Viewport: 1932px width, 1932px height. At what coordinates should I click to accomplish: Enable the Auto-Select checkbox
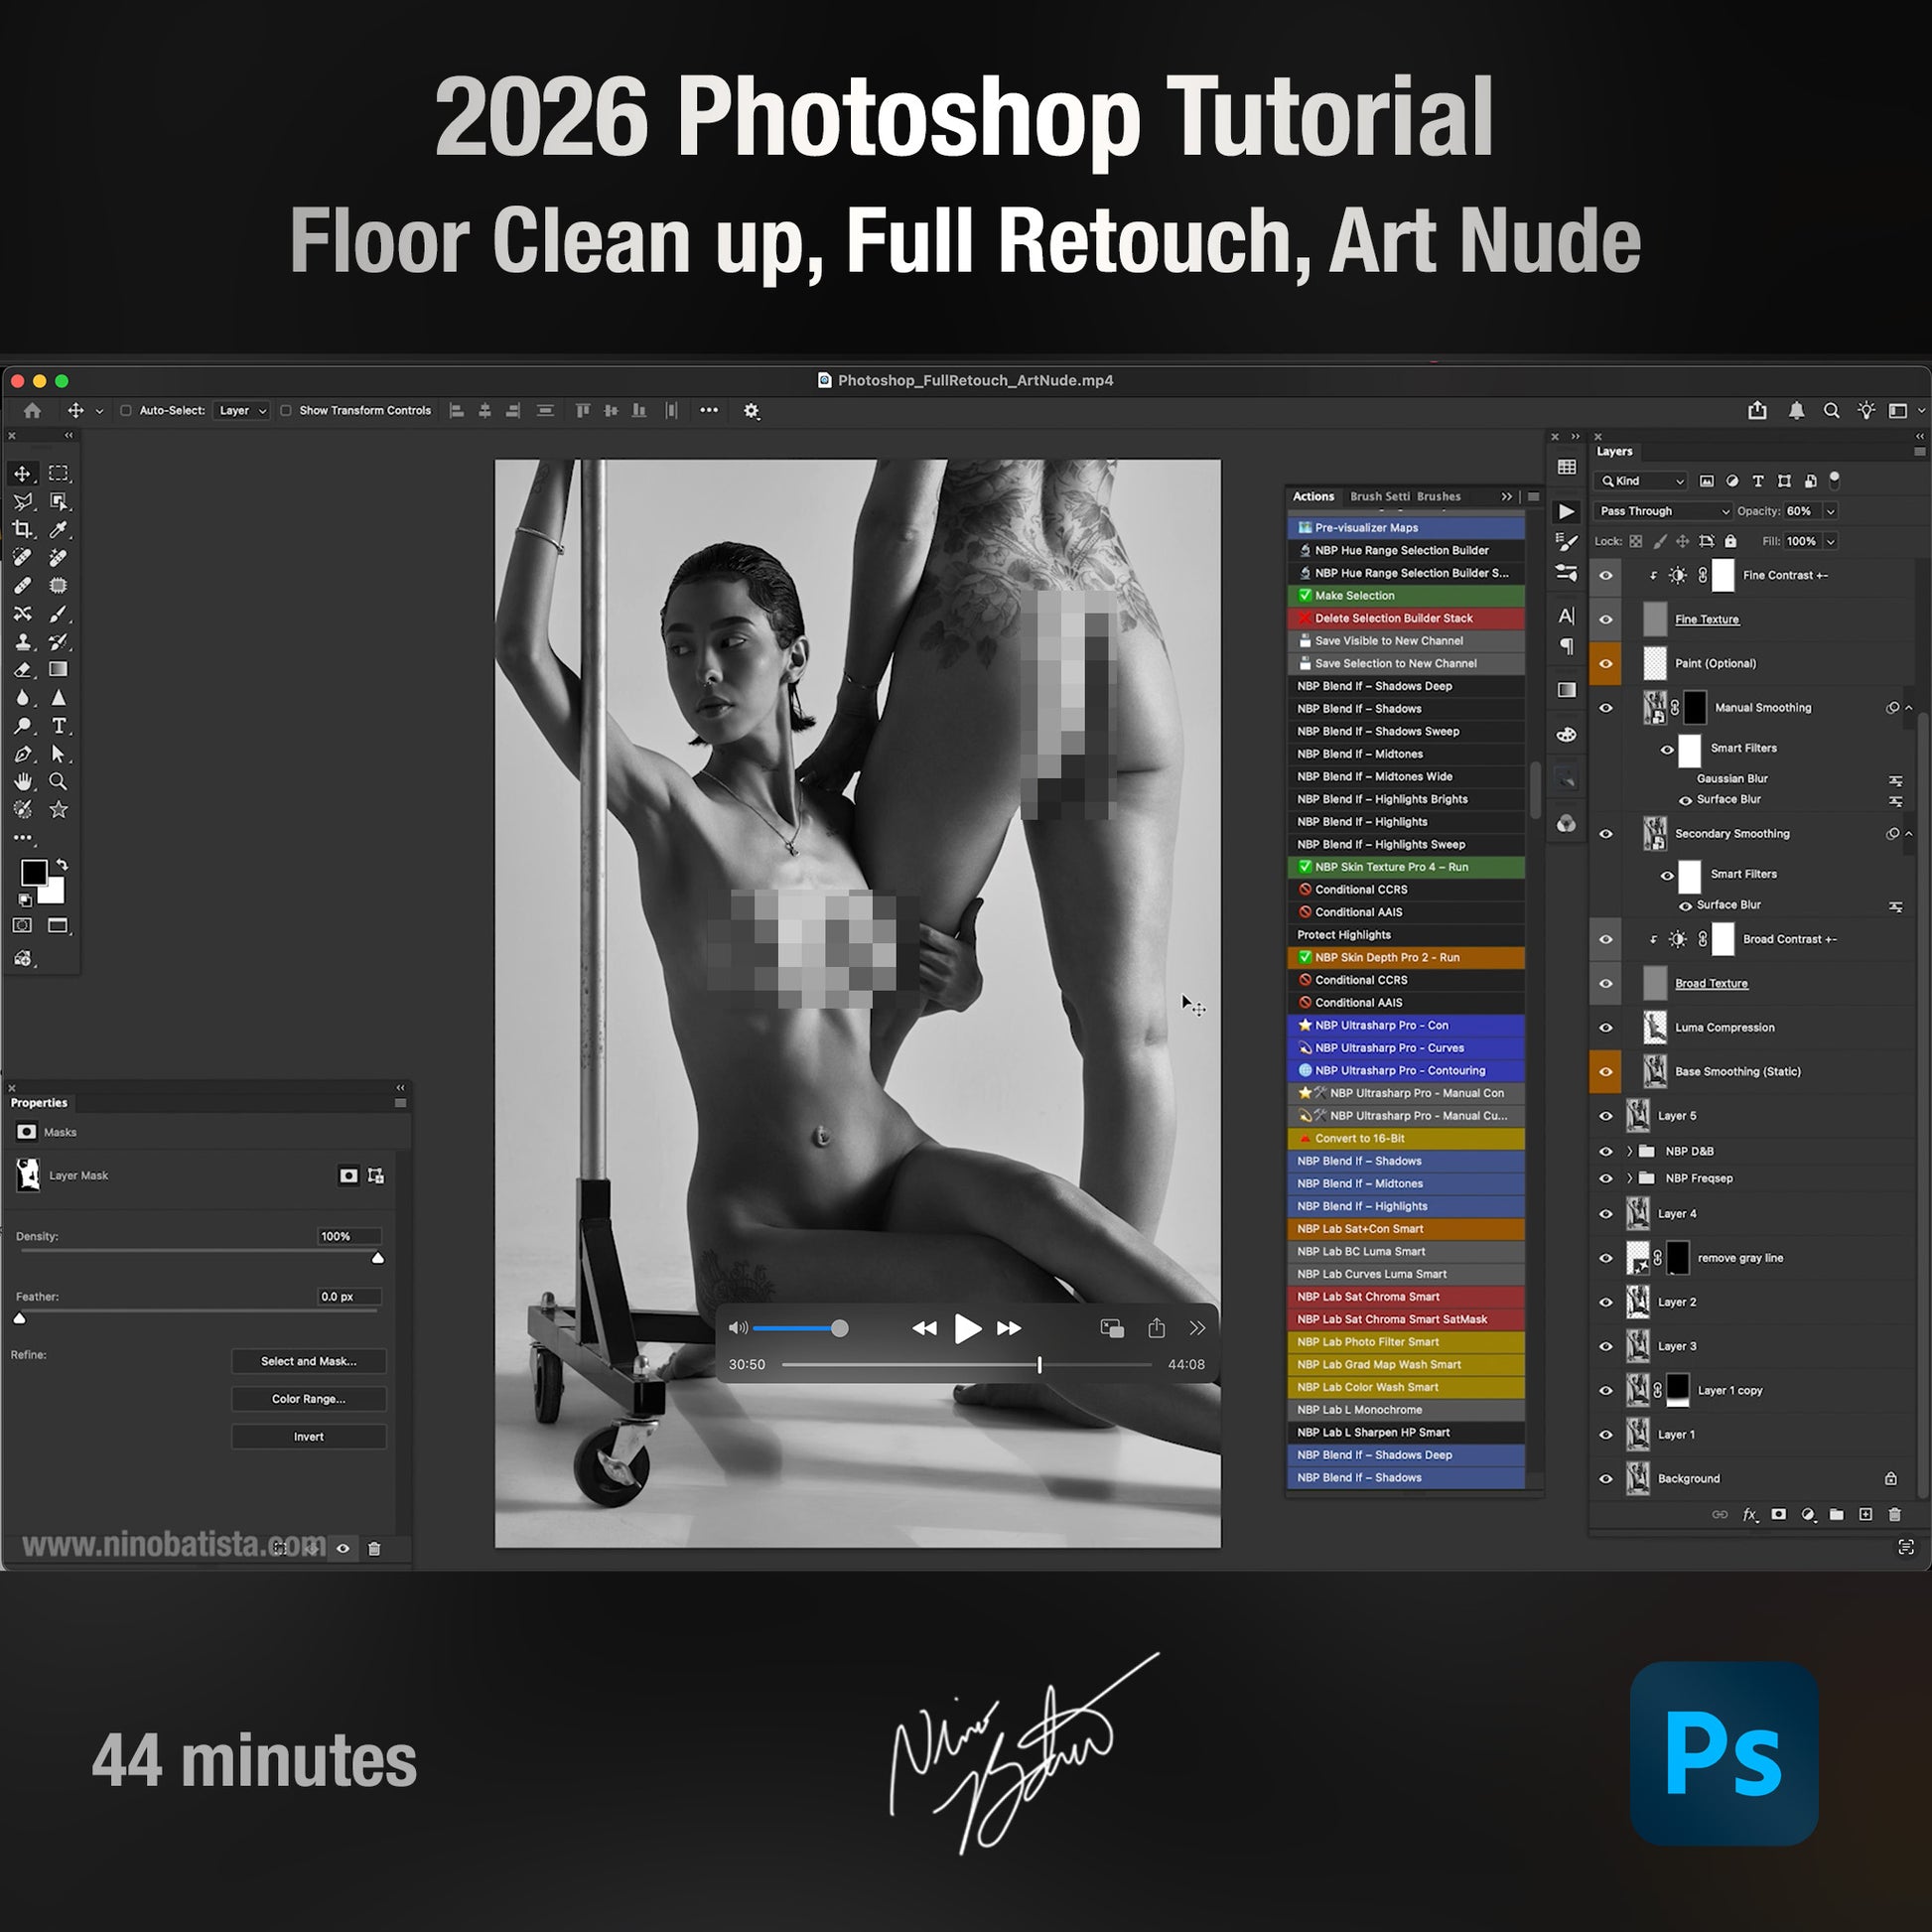point(126,410)
